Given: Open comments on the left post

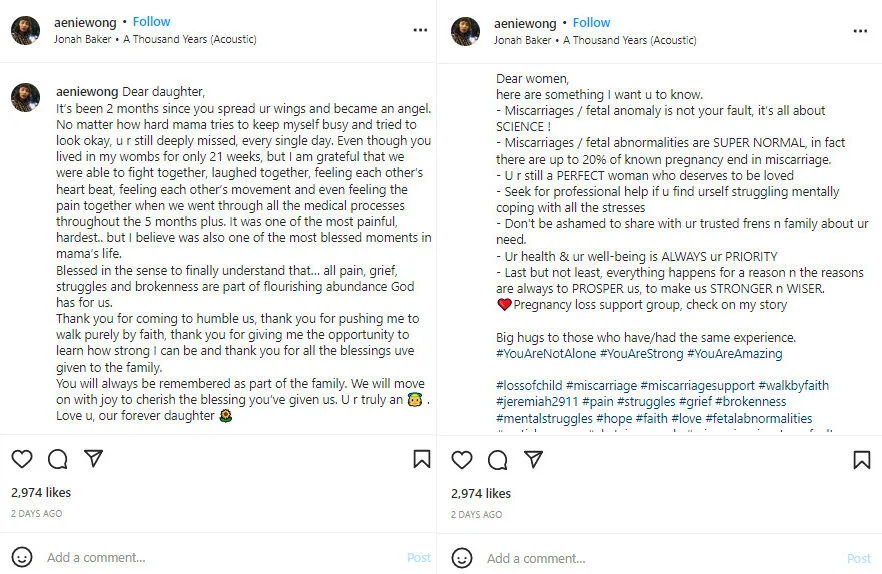Looking at the screenshot, I should click(x=58, y=459).
